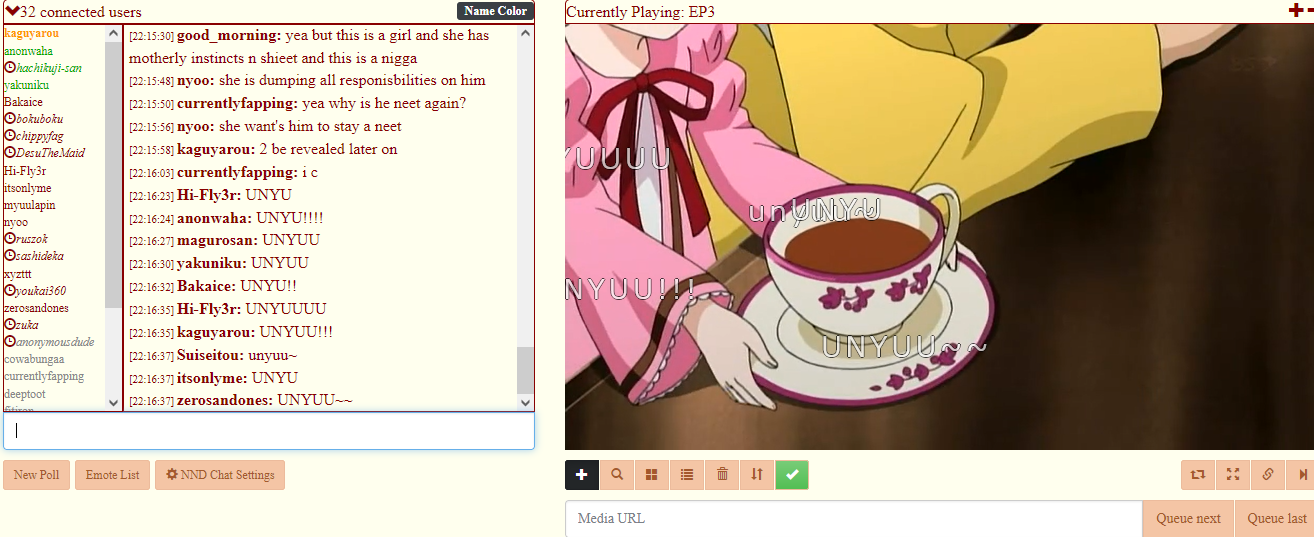Toggle the Name Color button
The height and width of the screenshot is (537, 1314).
496,11
